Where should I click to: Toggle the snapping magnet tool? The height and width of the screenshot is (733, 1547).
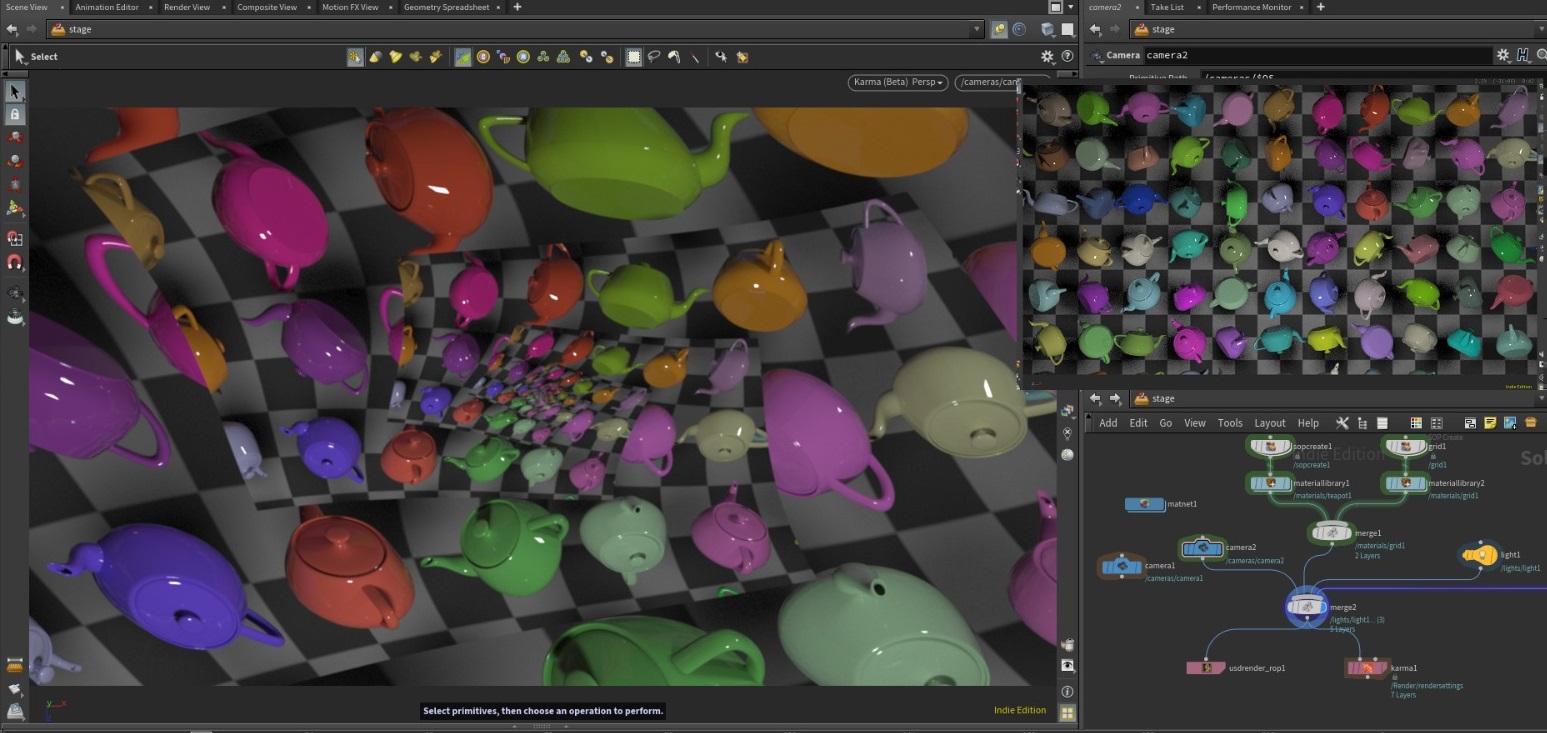[x=15, y=264]
